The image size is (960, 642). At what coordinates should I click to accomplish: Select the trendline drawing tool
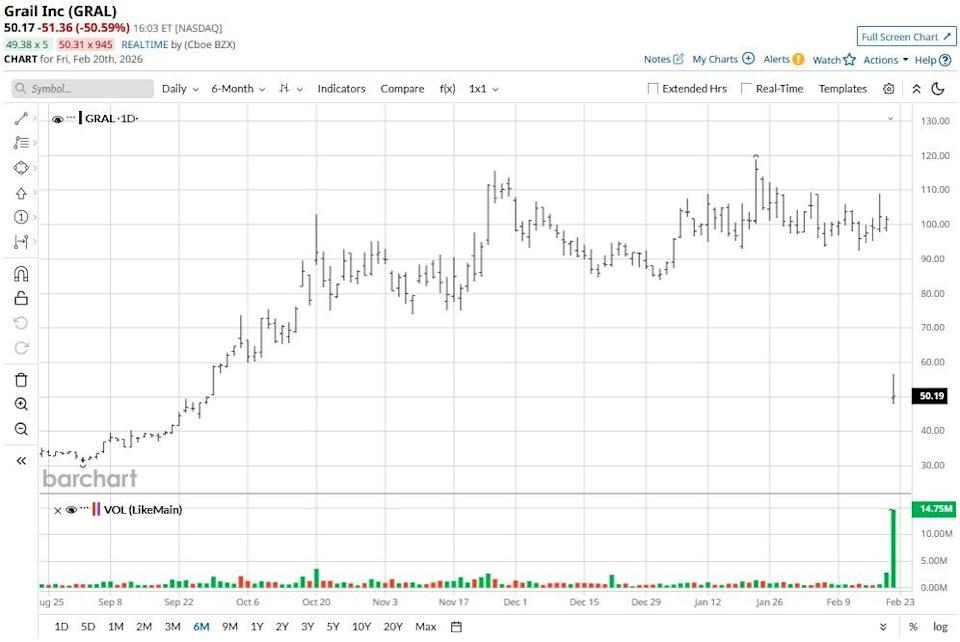click(21, 118)
